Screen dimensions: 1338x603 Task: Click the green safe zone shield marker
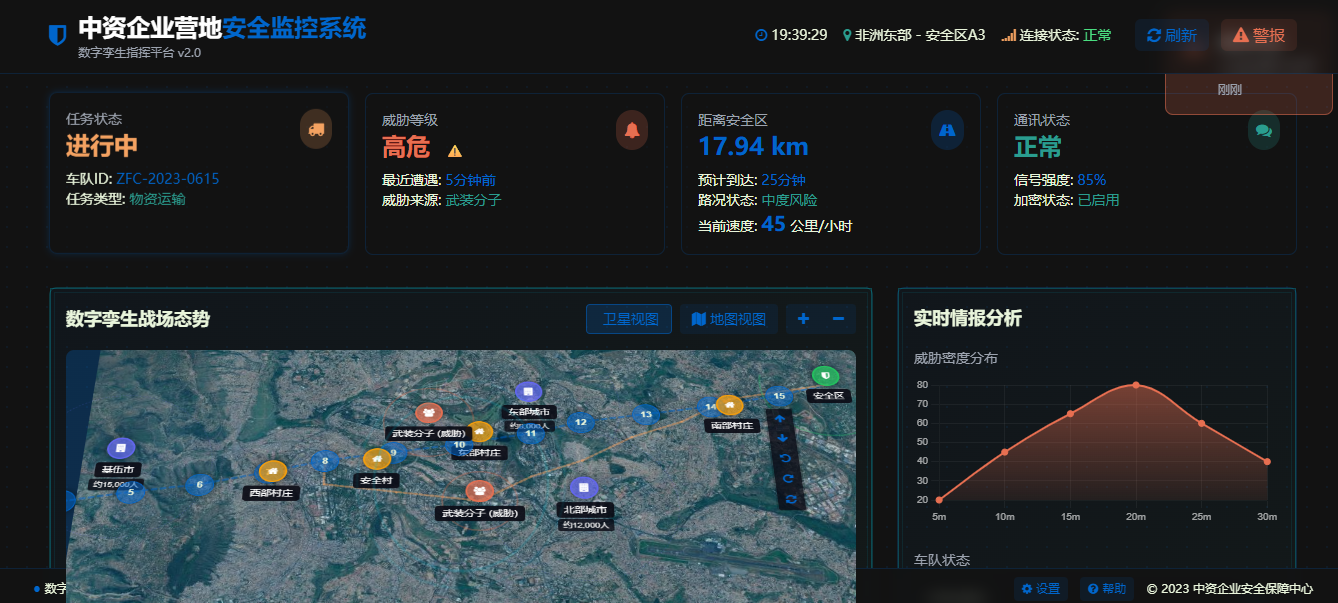point(825,375)
